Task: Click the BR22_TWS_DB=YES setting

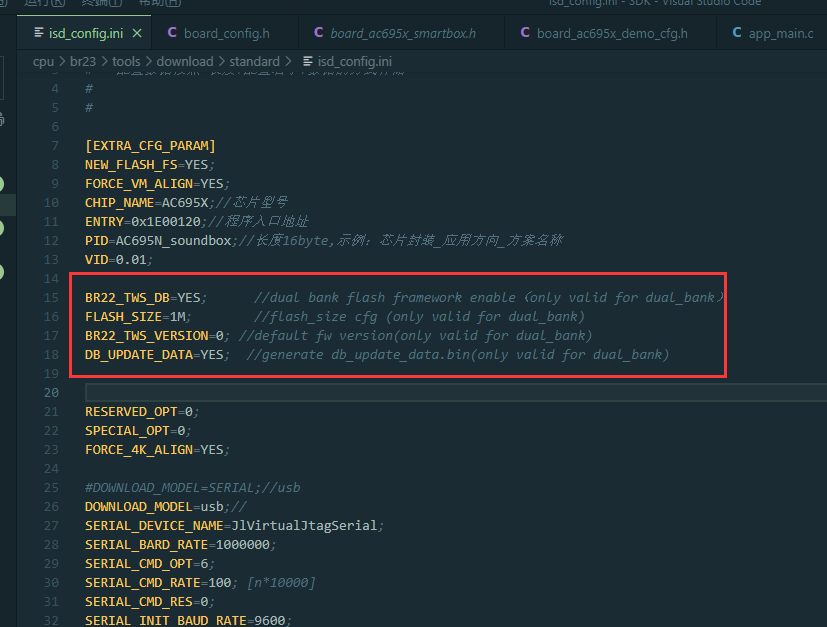Action: [143, 297]
